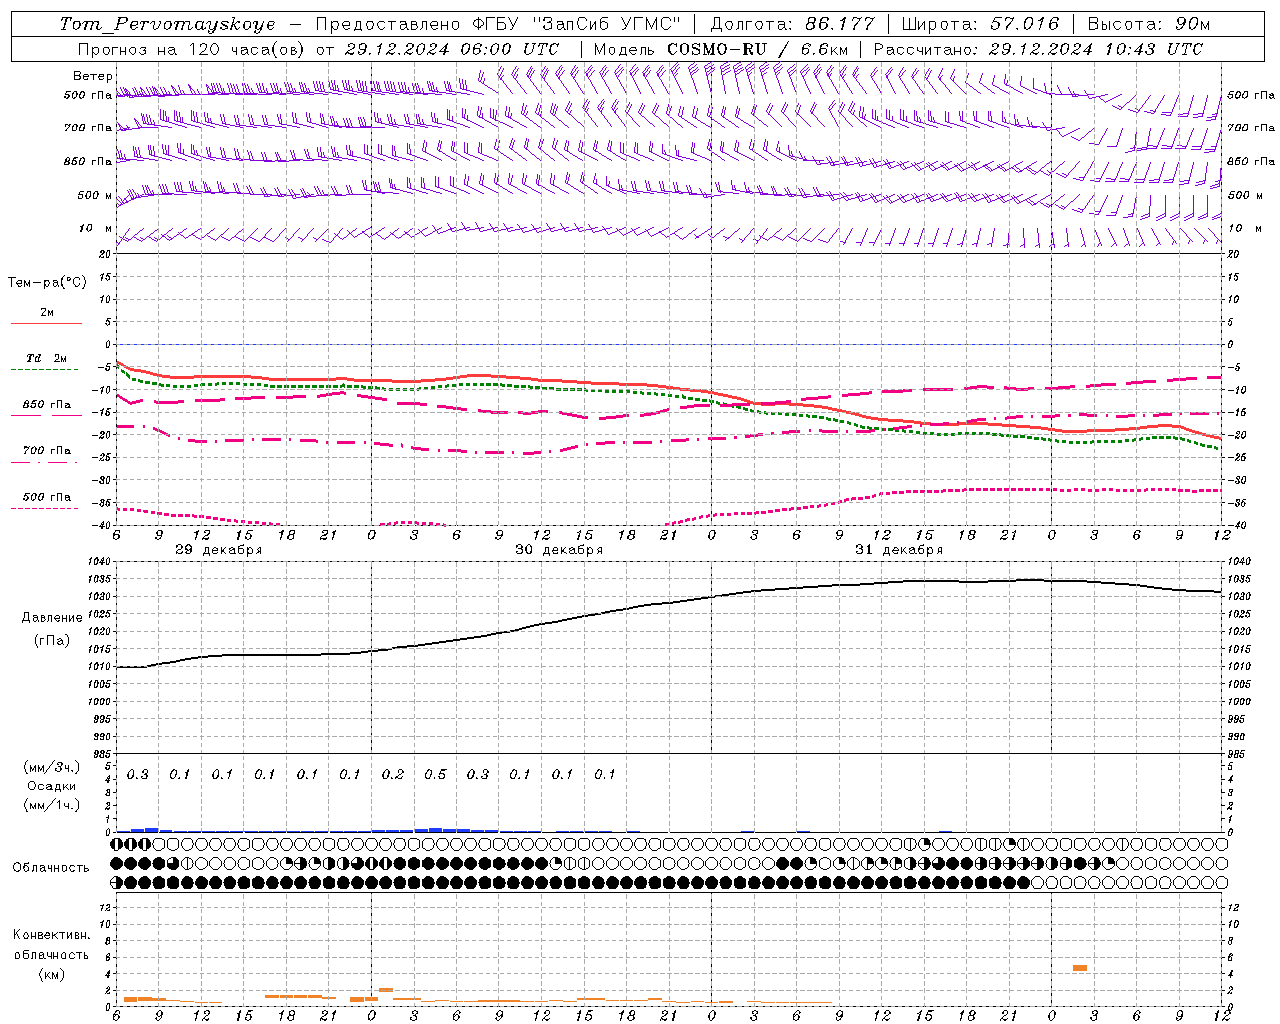Click the (мм/3ч.) precipitation unit label

[52, 767]
